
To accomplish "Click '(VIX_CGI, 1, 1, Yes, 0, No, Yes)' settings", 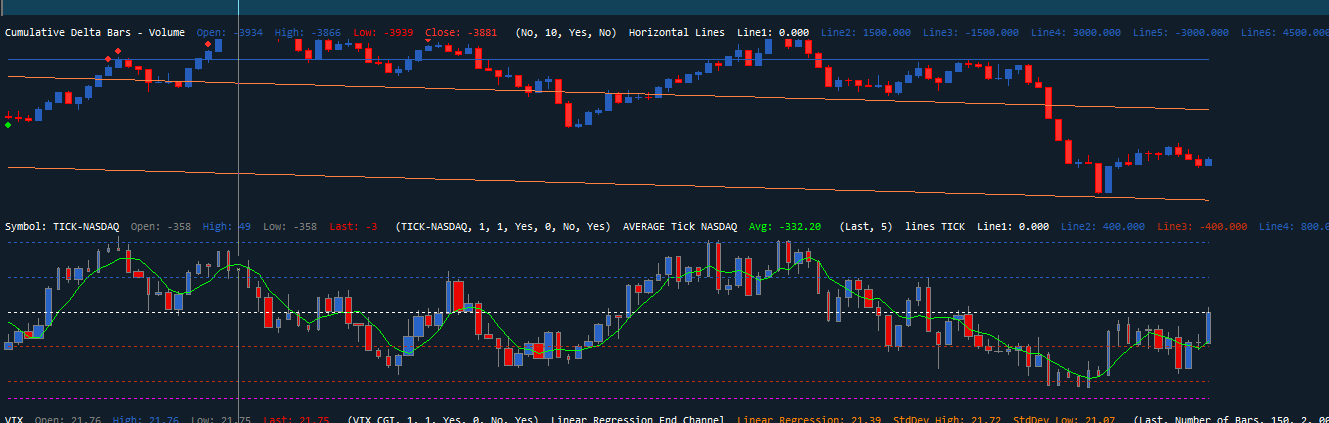I will tap(443, 418).
